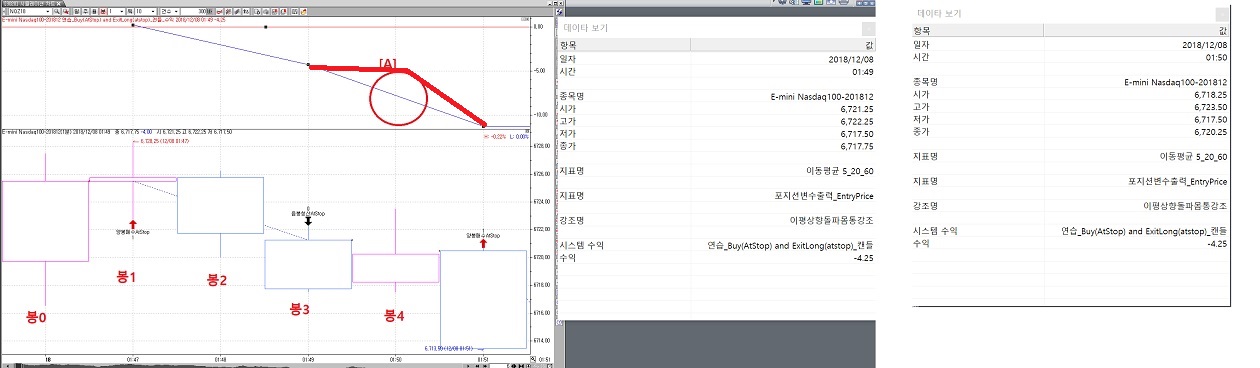This screenshot has width=1260, height=368.
Task: Expand the 건수 period-type dropdown
Action: 170,11
